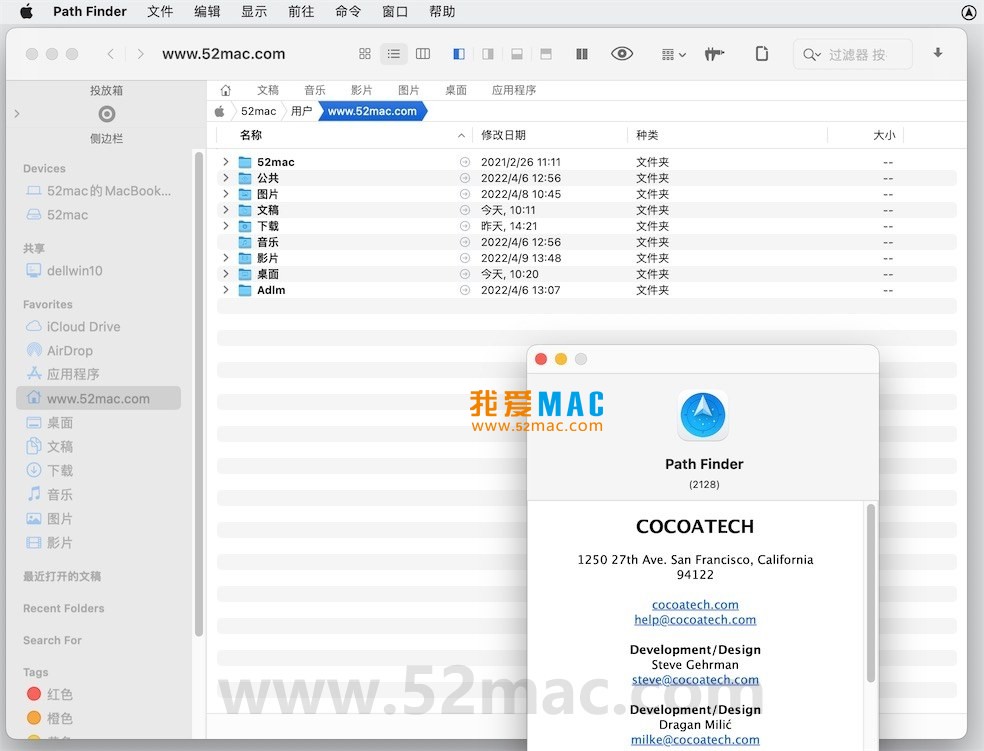Select the 音乐 folder icon in list
The width and height of the screenshot is (984, 751).
[245, 242]
